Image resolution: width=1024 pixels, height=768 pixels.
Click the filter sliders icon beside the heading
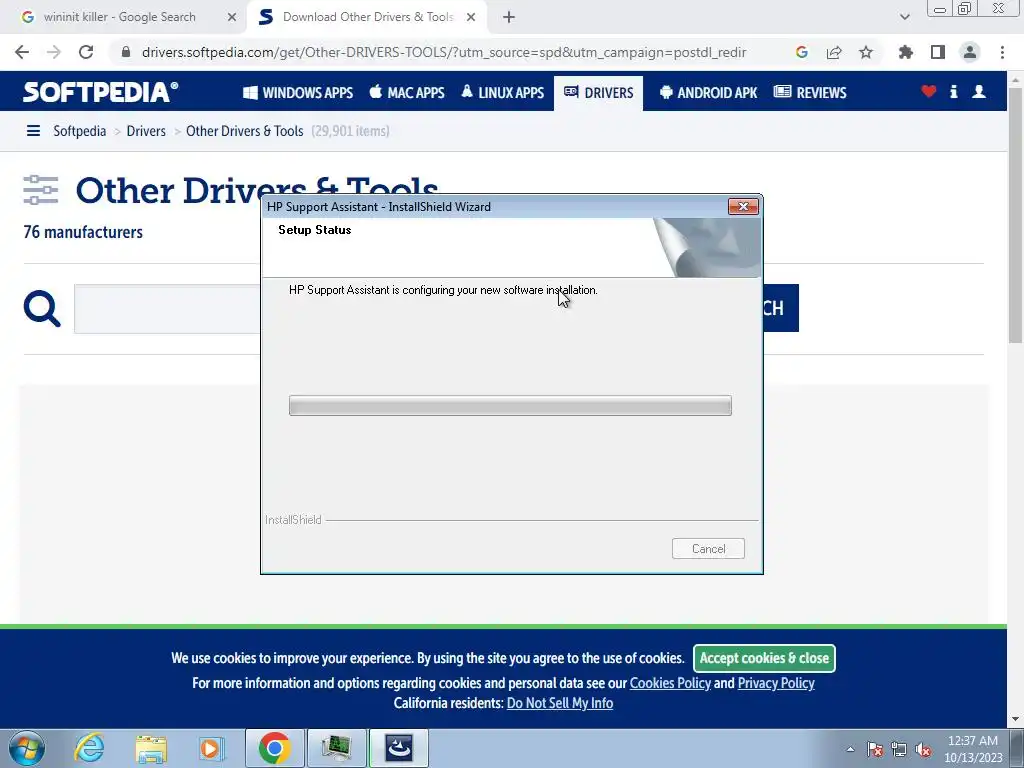click(40, 190)
